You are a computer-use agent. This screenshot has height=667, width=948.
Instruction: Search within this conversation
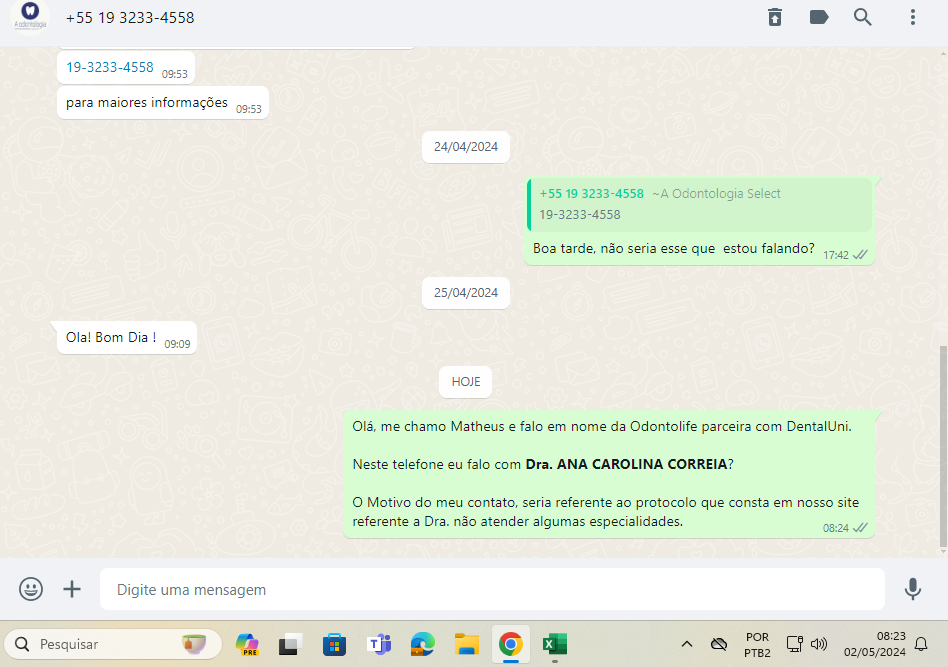863,17
